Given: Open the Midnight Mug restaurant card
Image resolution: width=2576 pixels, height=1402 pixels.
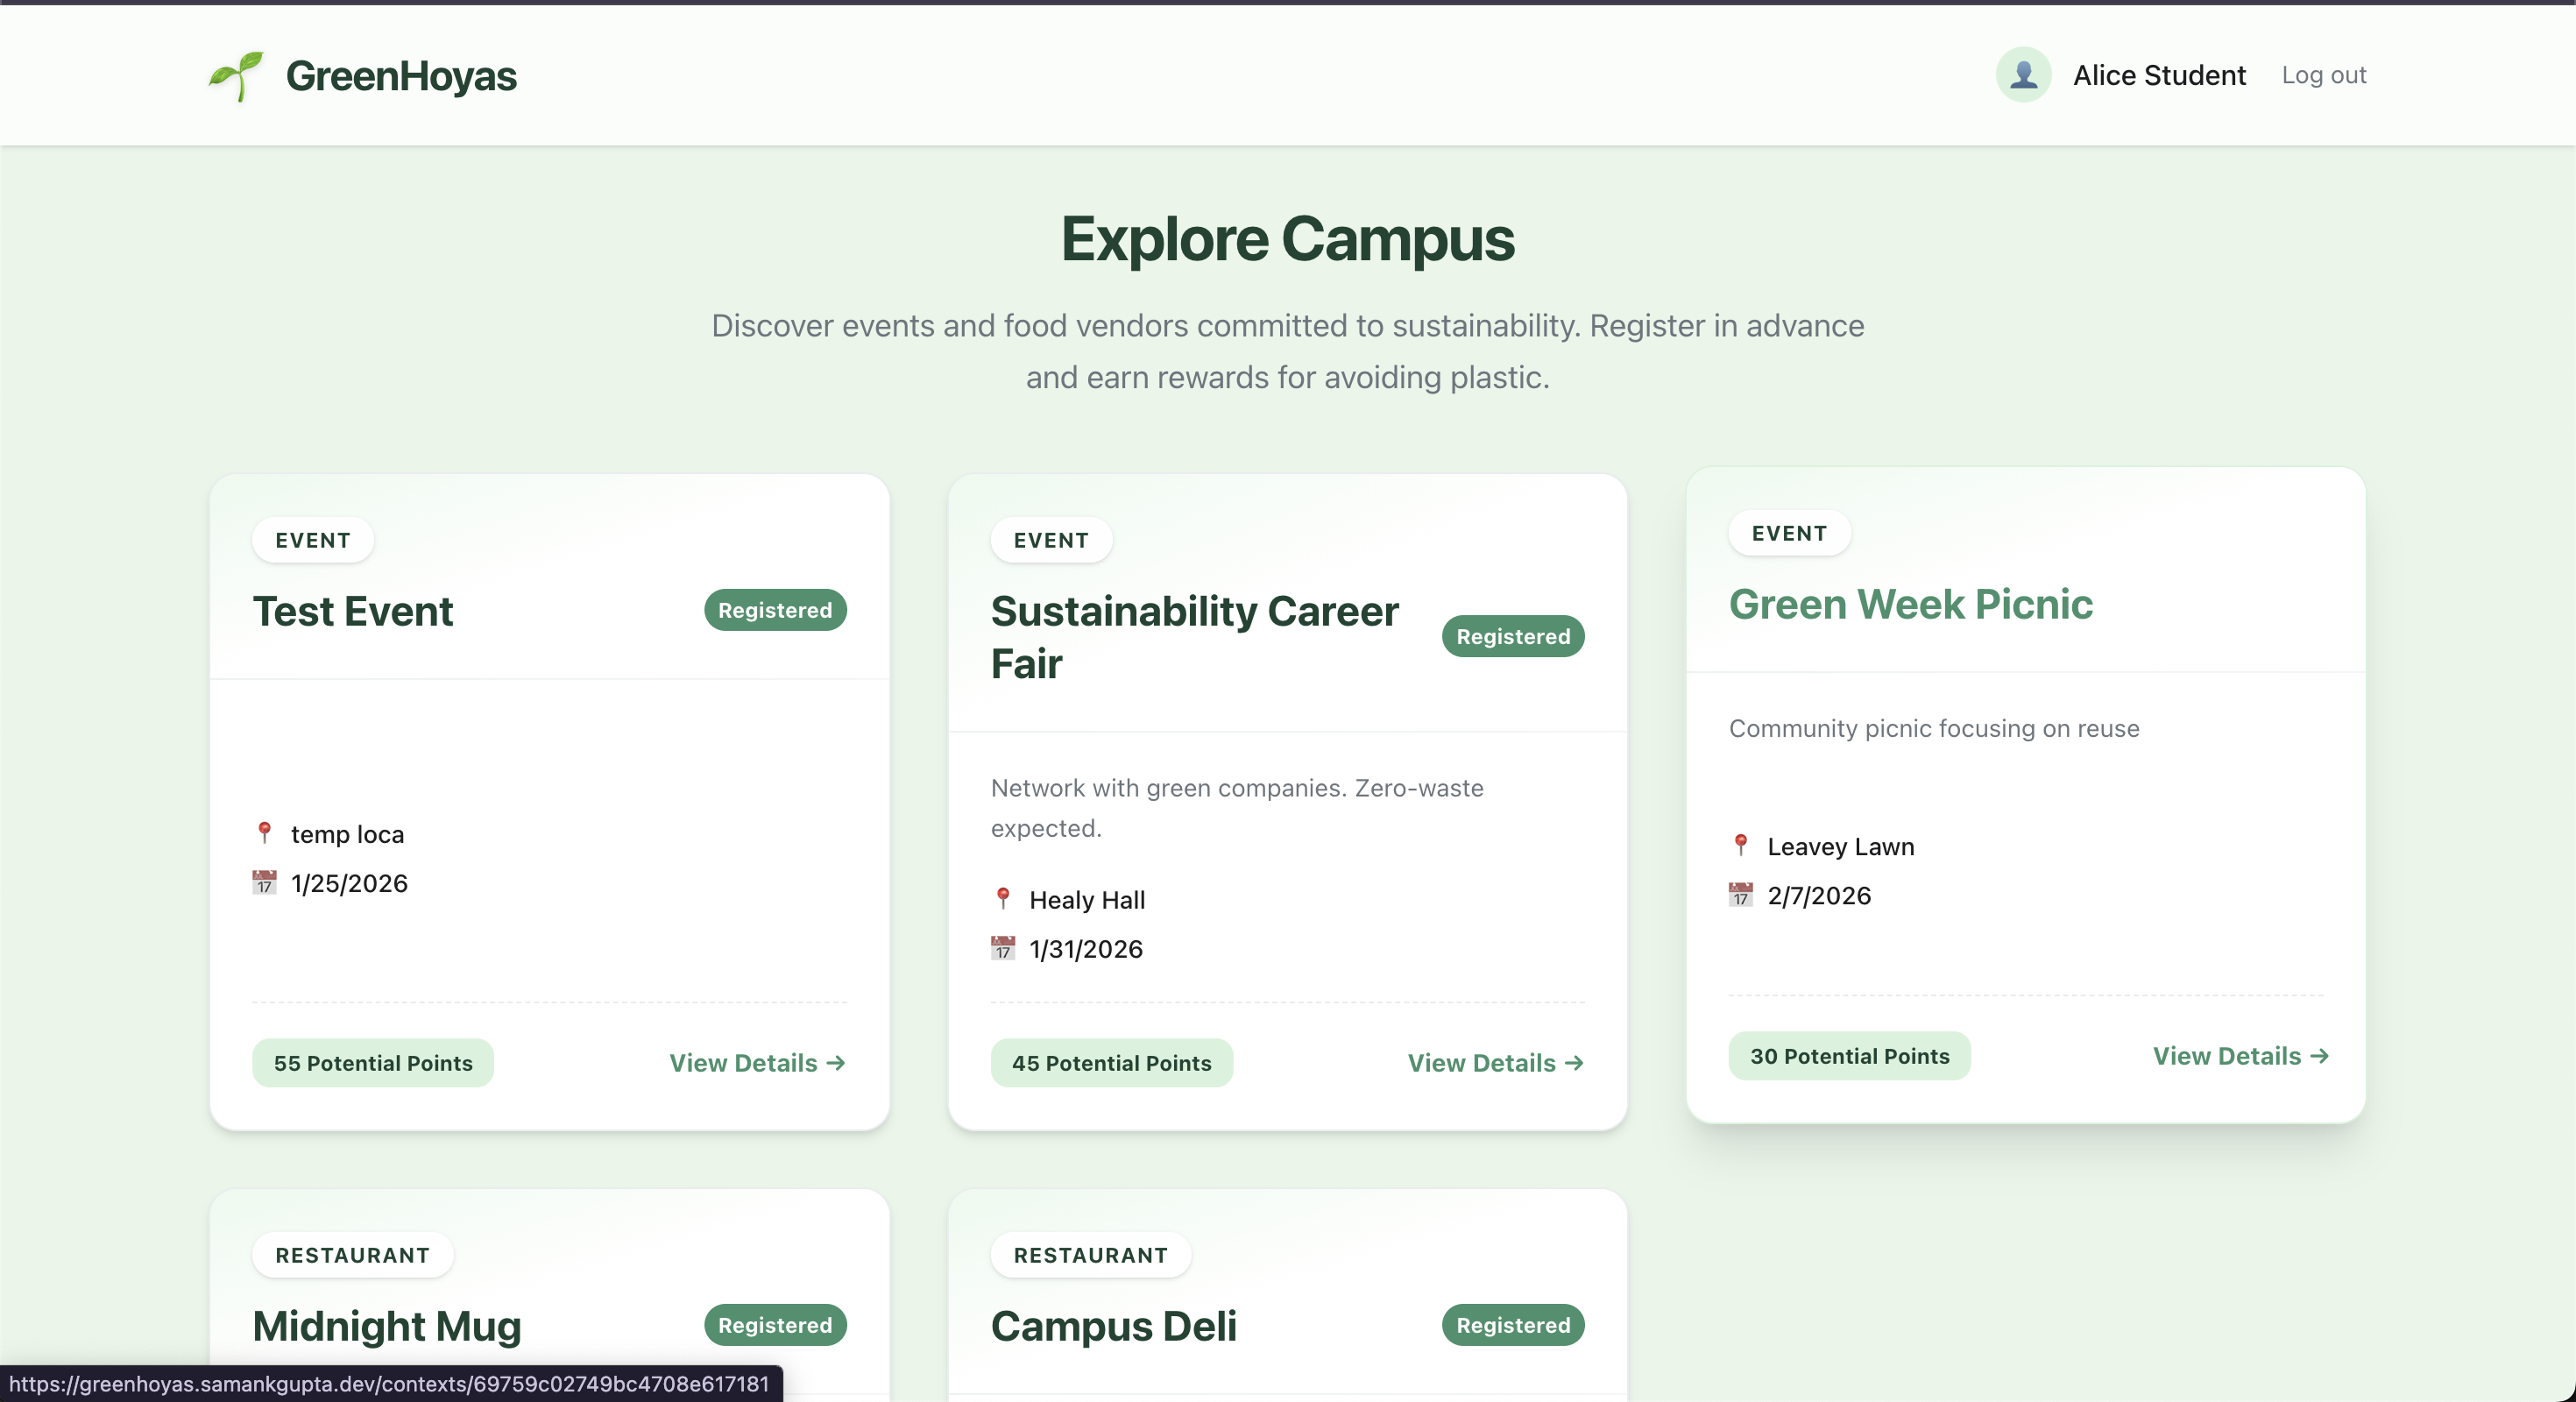Looking at the screenshot, I should pyautogui.click(x=387, y=1326).
